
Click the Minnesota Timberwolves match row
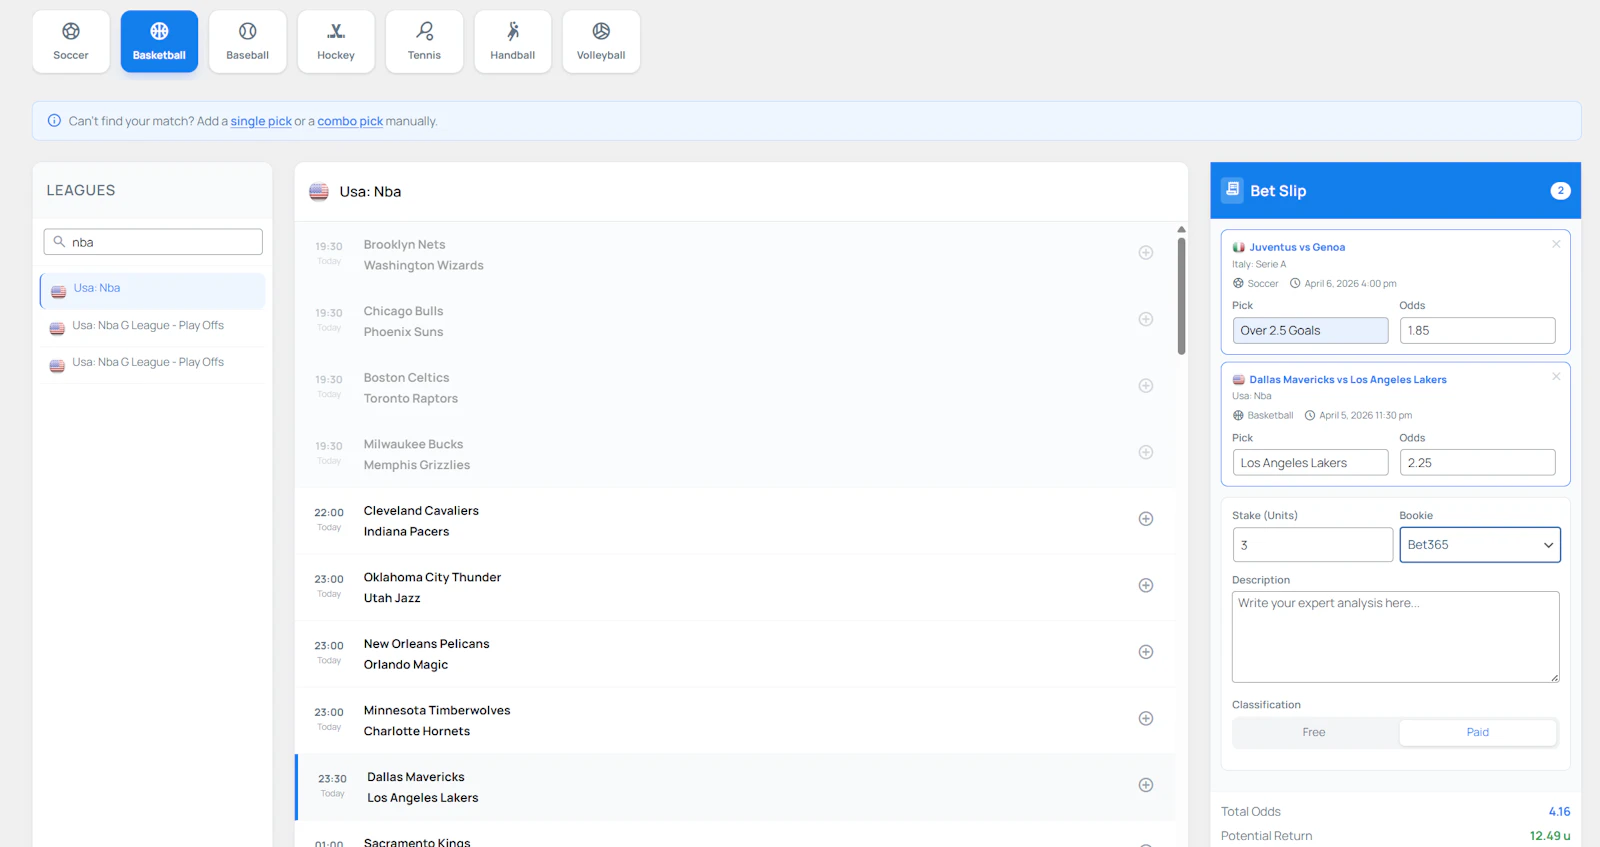click(x=735, y=721)
